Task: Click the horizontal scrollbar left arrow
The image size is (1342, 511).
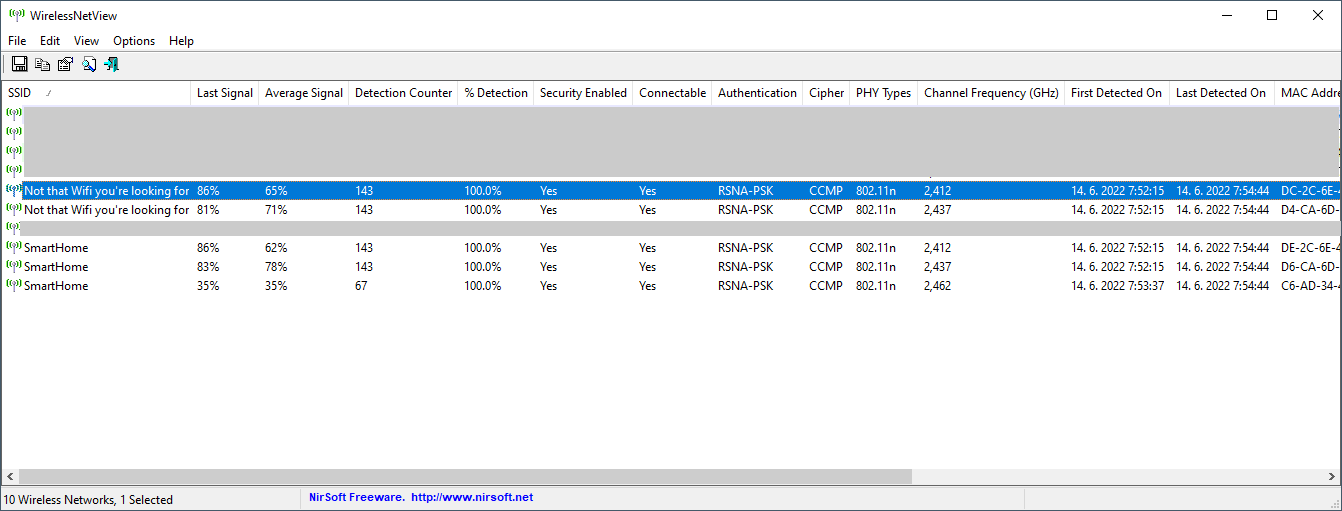Action: [10, 477]
